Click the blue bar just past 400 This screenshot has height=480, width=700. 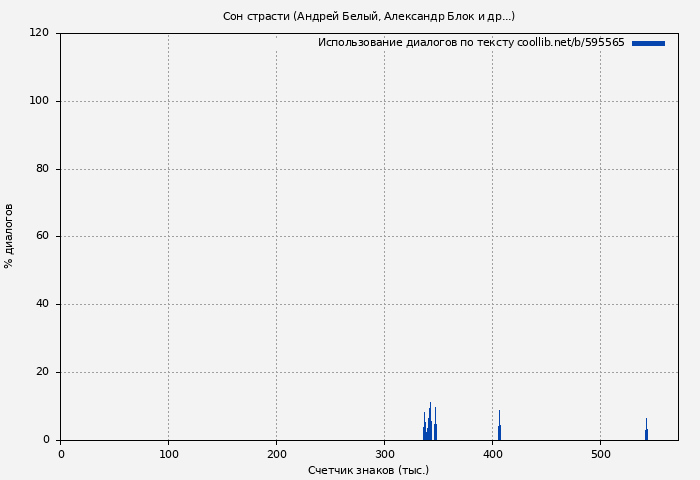pyautogui.click(x=499, y=430)
